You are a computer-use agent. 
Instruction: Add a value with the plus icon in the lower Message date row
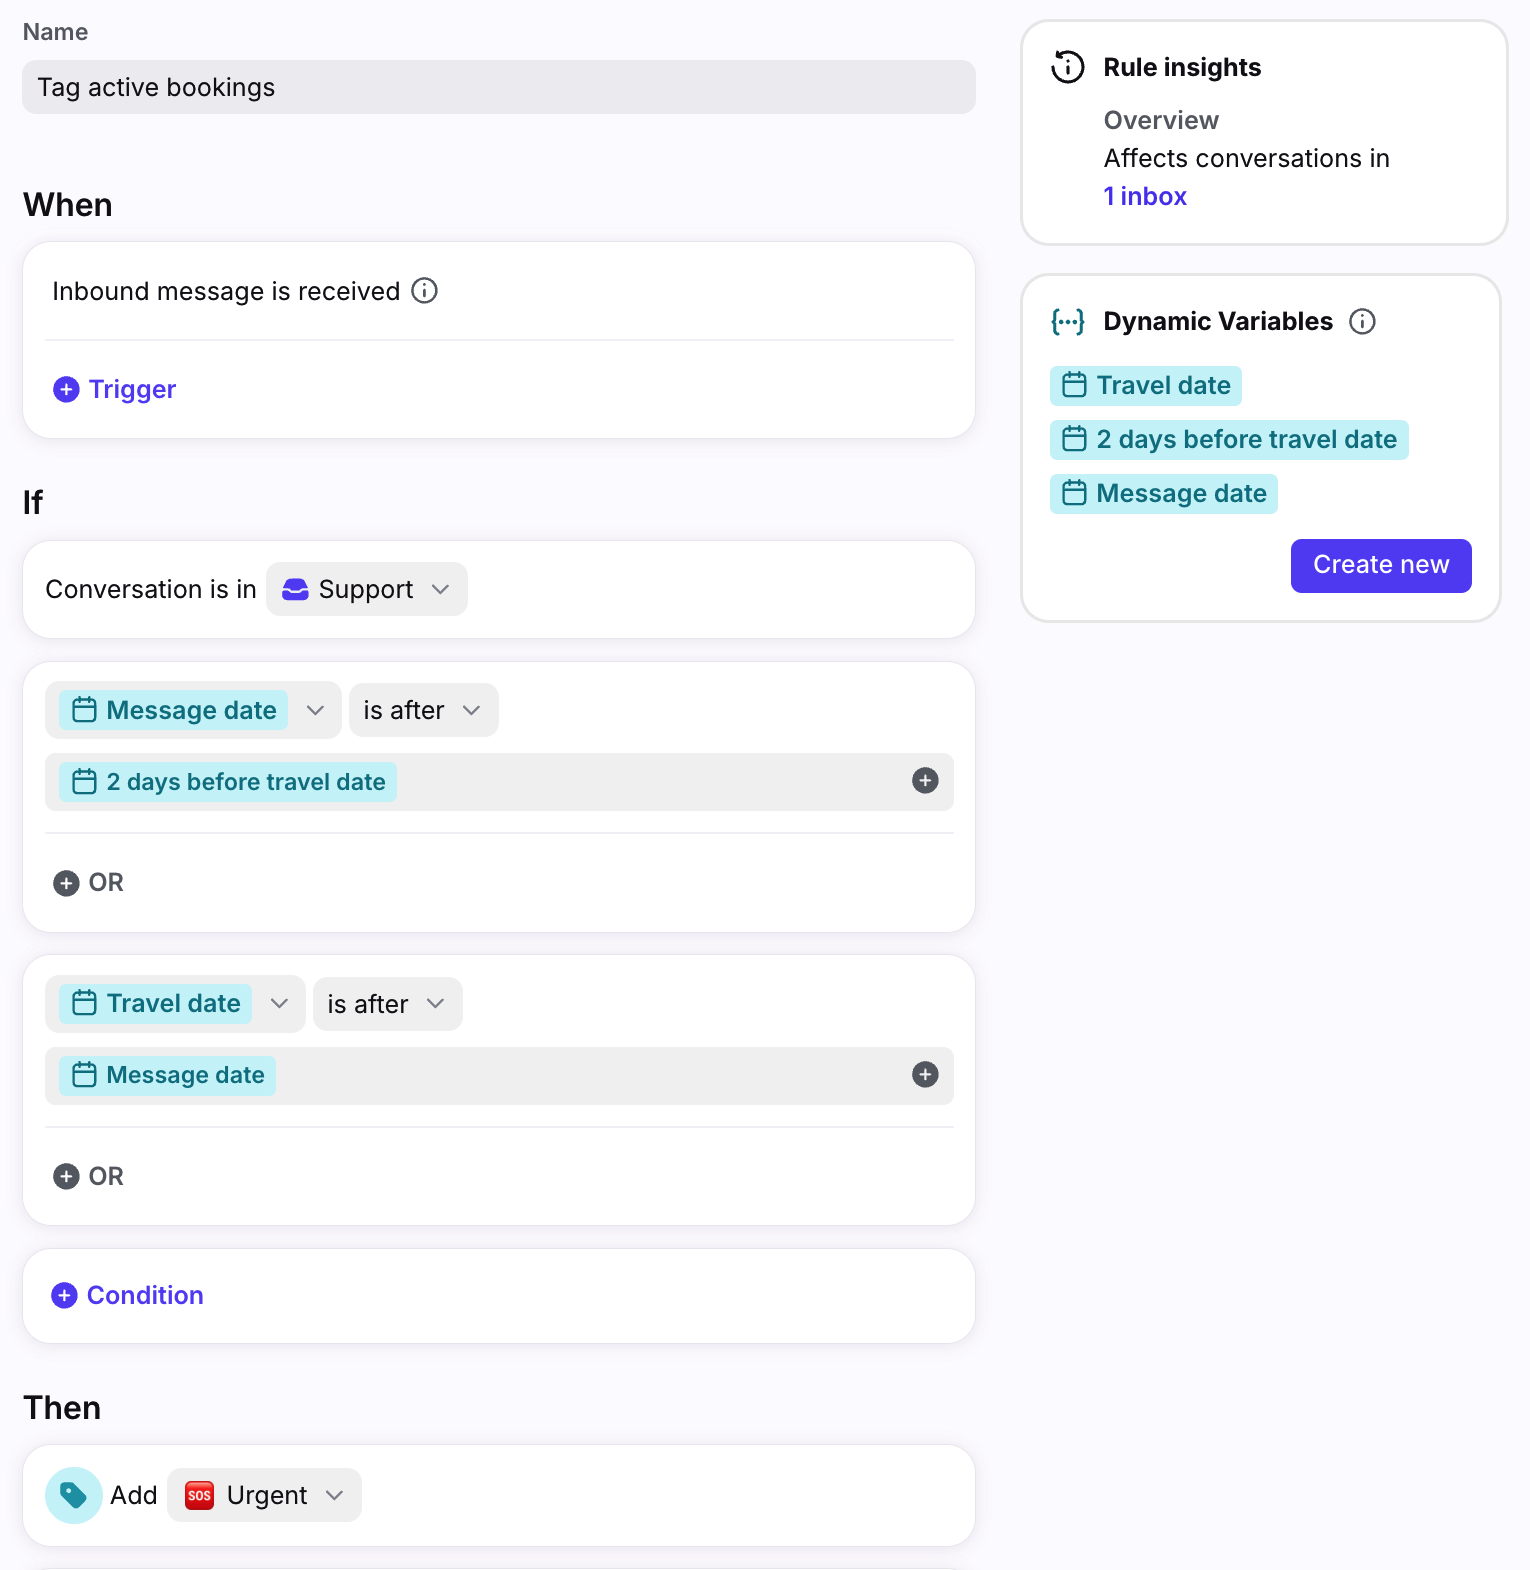pos(925,1075)
